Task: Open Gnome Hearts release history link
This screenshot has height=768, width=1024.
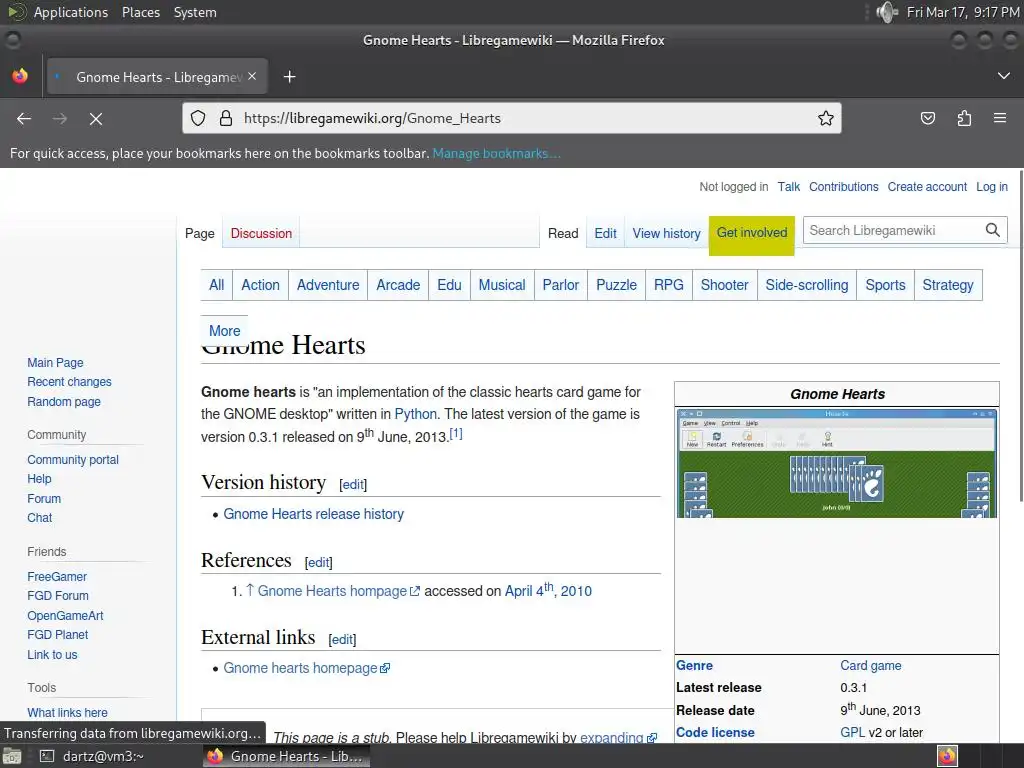Action: point(313,514)
